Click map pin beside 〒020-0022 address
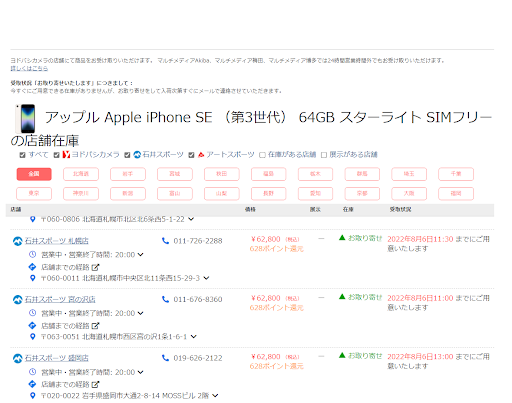This screenshot has width=512, height=403. pos(32,396)
